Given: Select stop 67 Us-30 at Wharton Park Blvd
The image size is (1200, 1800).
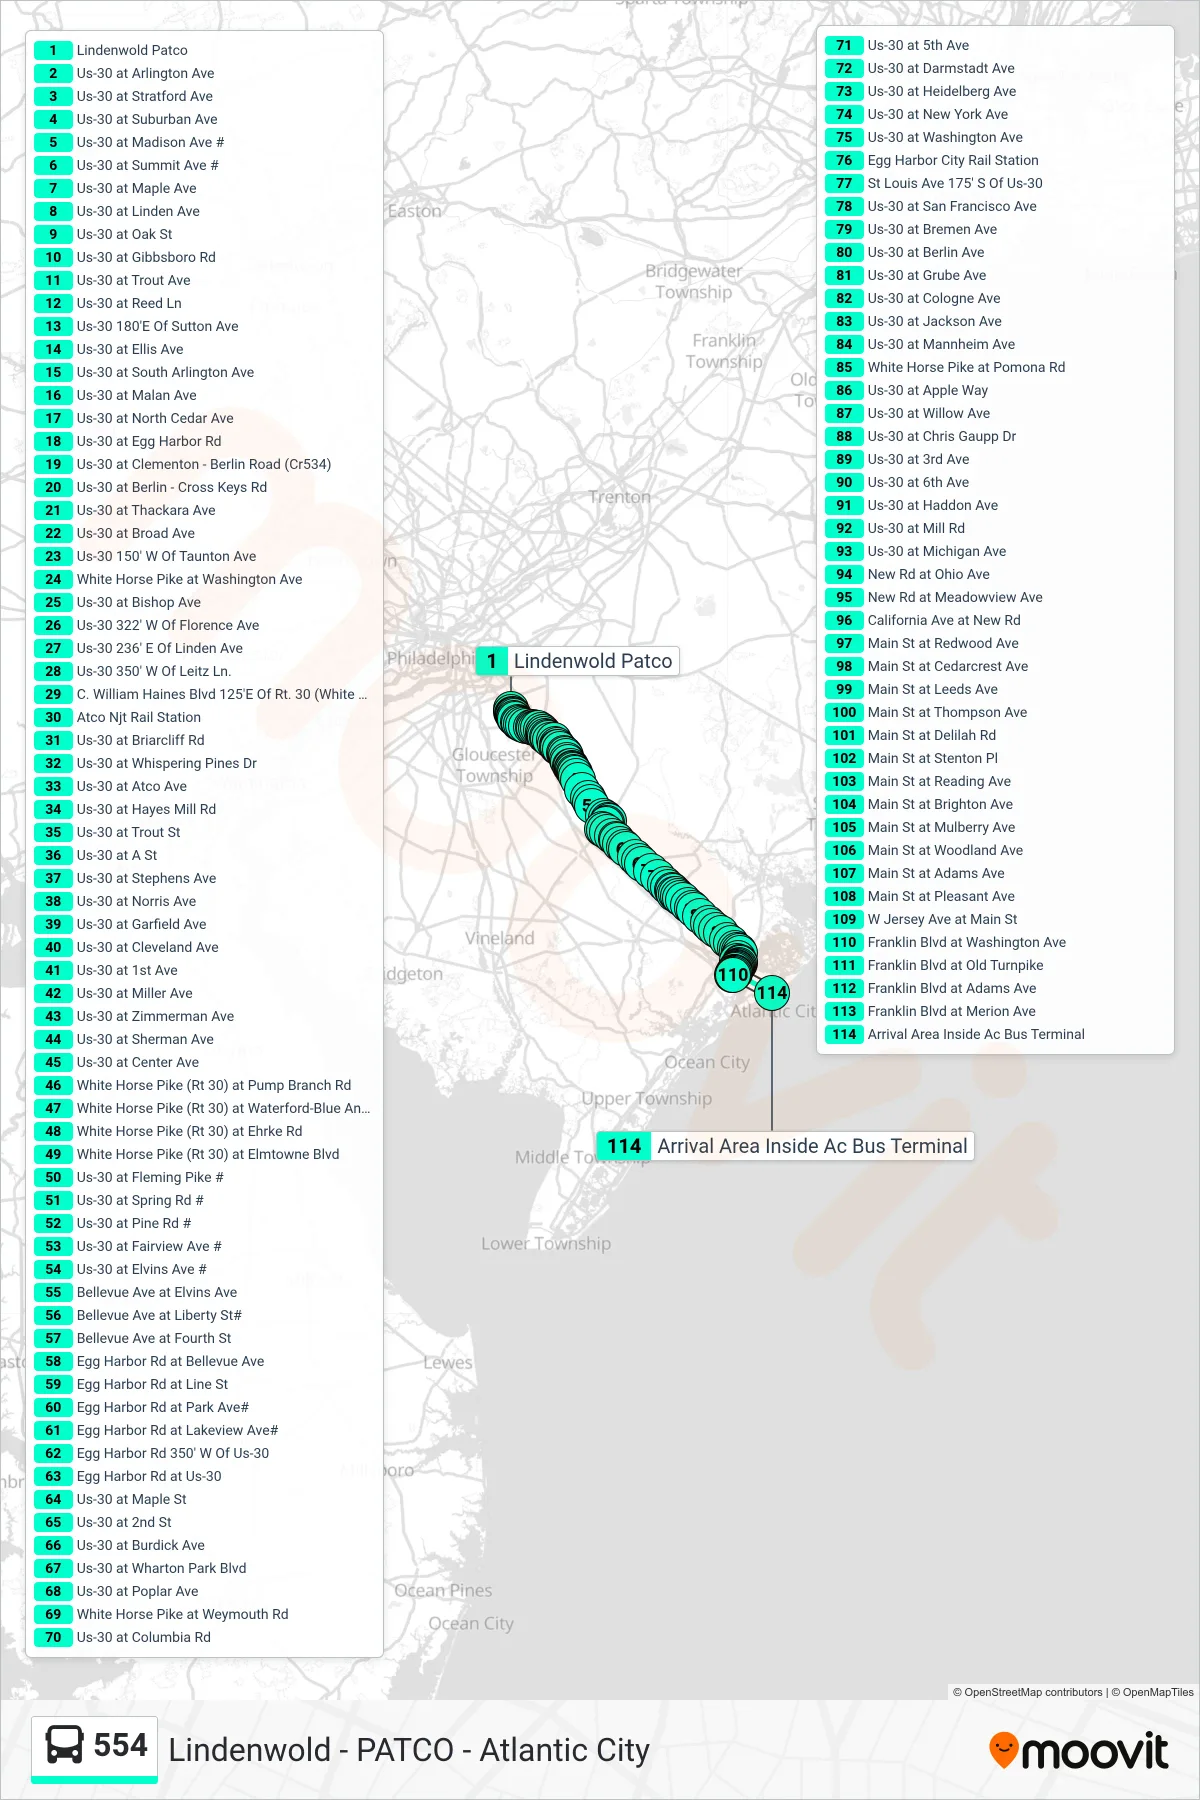Looking at the screenshot, I should (x=141, y=1568).
